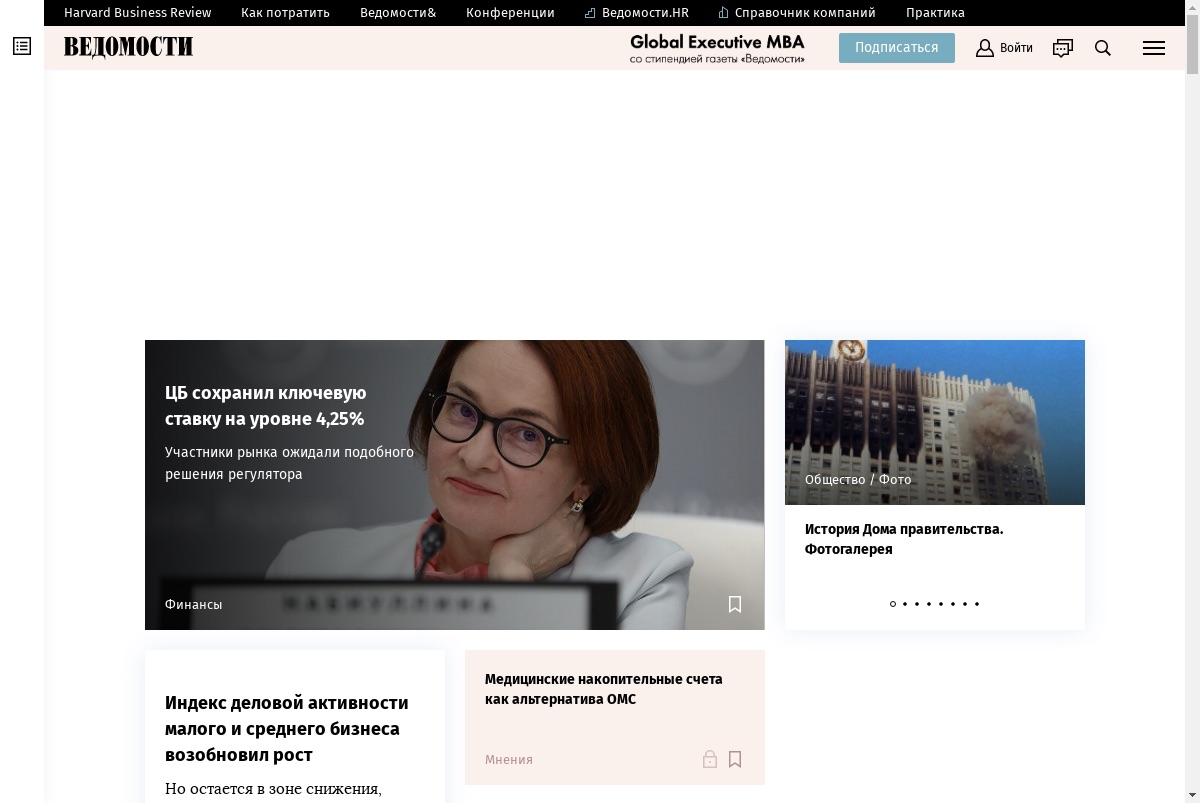Open Индекс деловой активности article
Image resolution: width=1200 pixels, height=803 pixels.
pos(287,729)
